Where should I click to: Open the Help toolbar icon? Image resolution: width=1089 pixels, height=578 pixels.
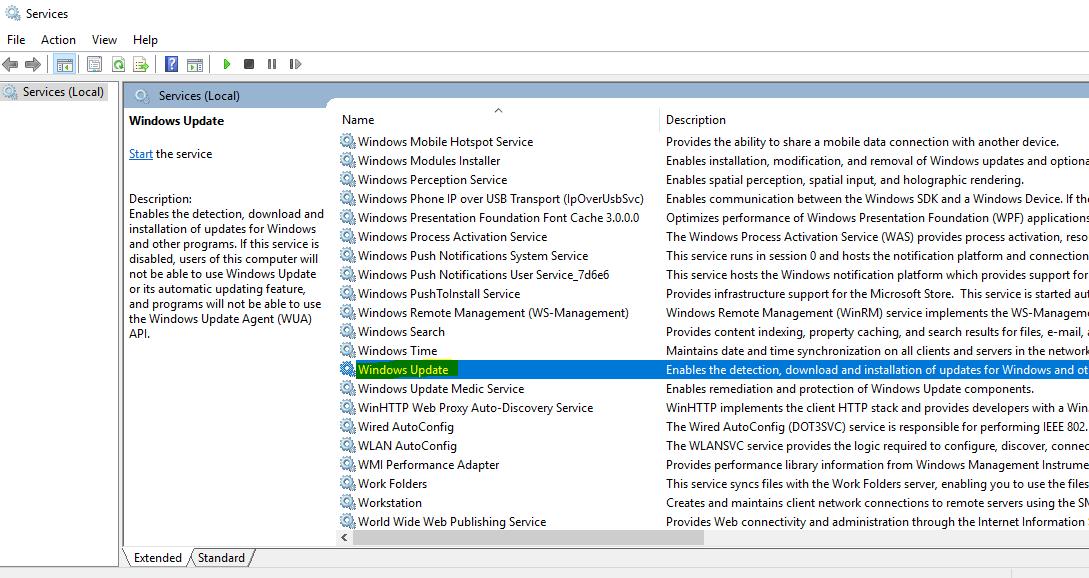pos(172,65)
